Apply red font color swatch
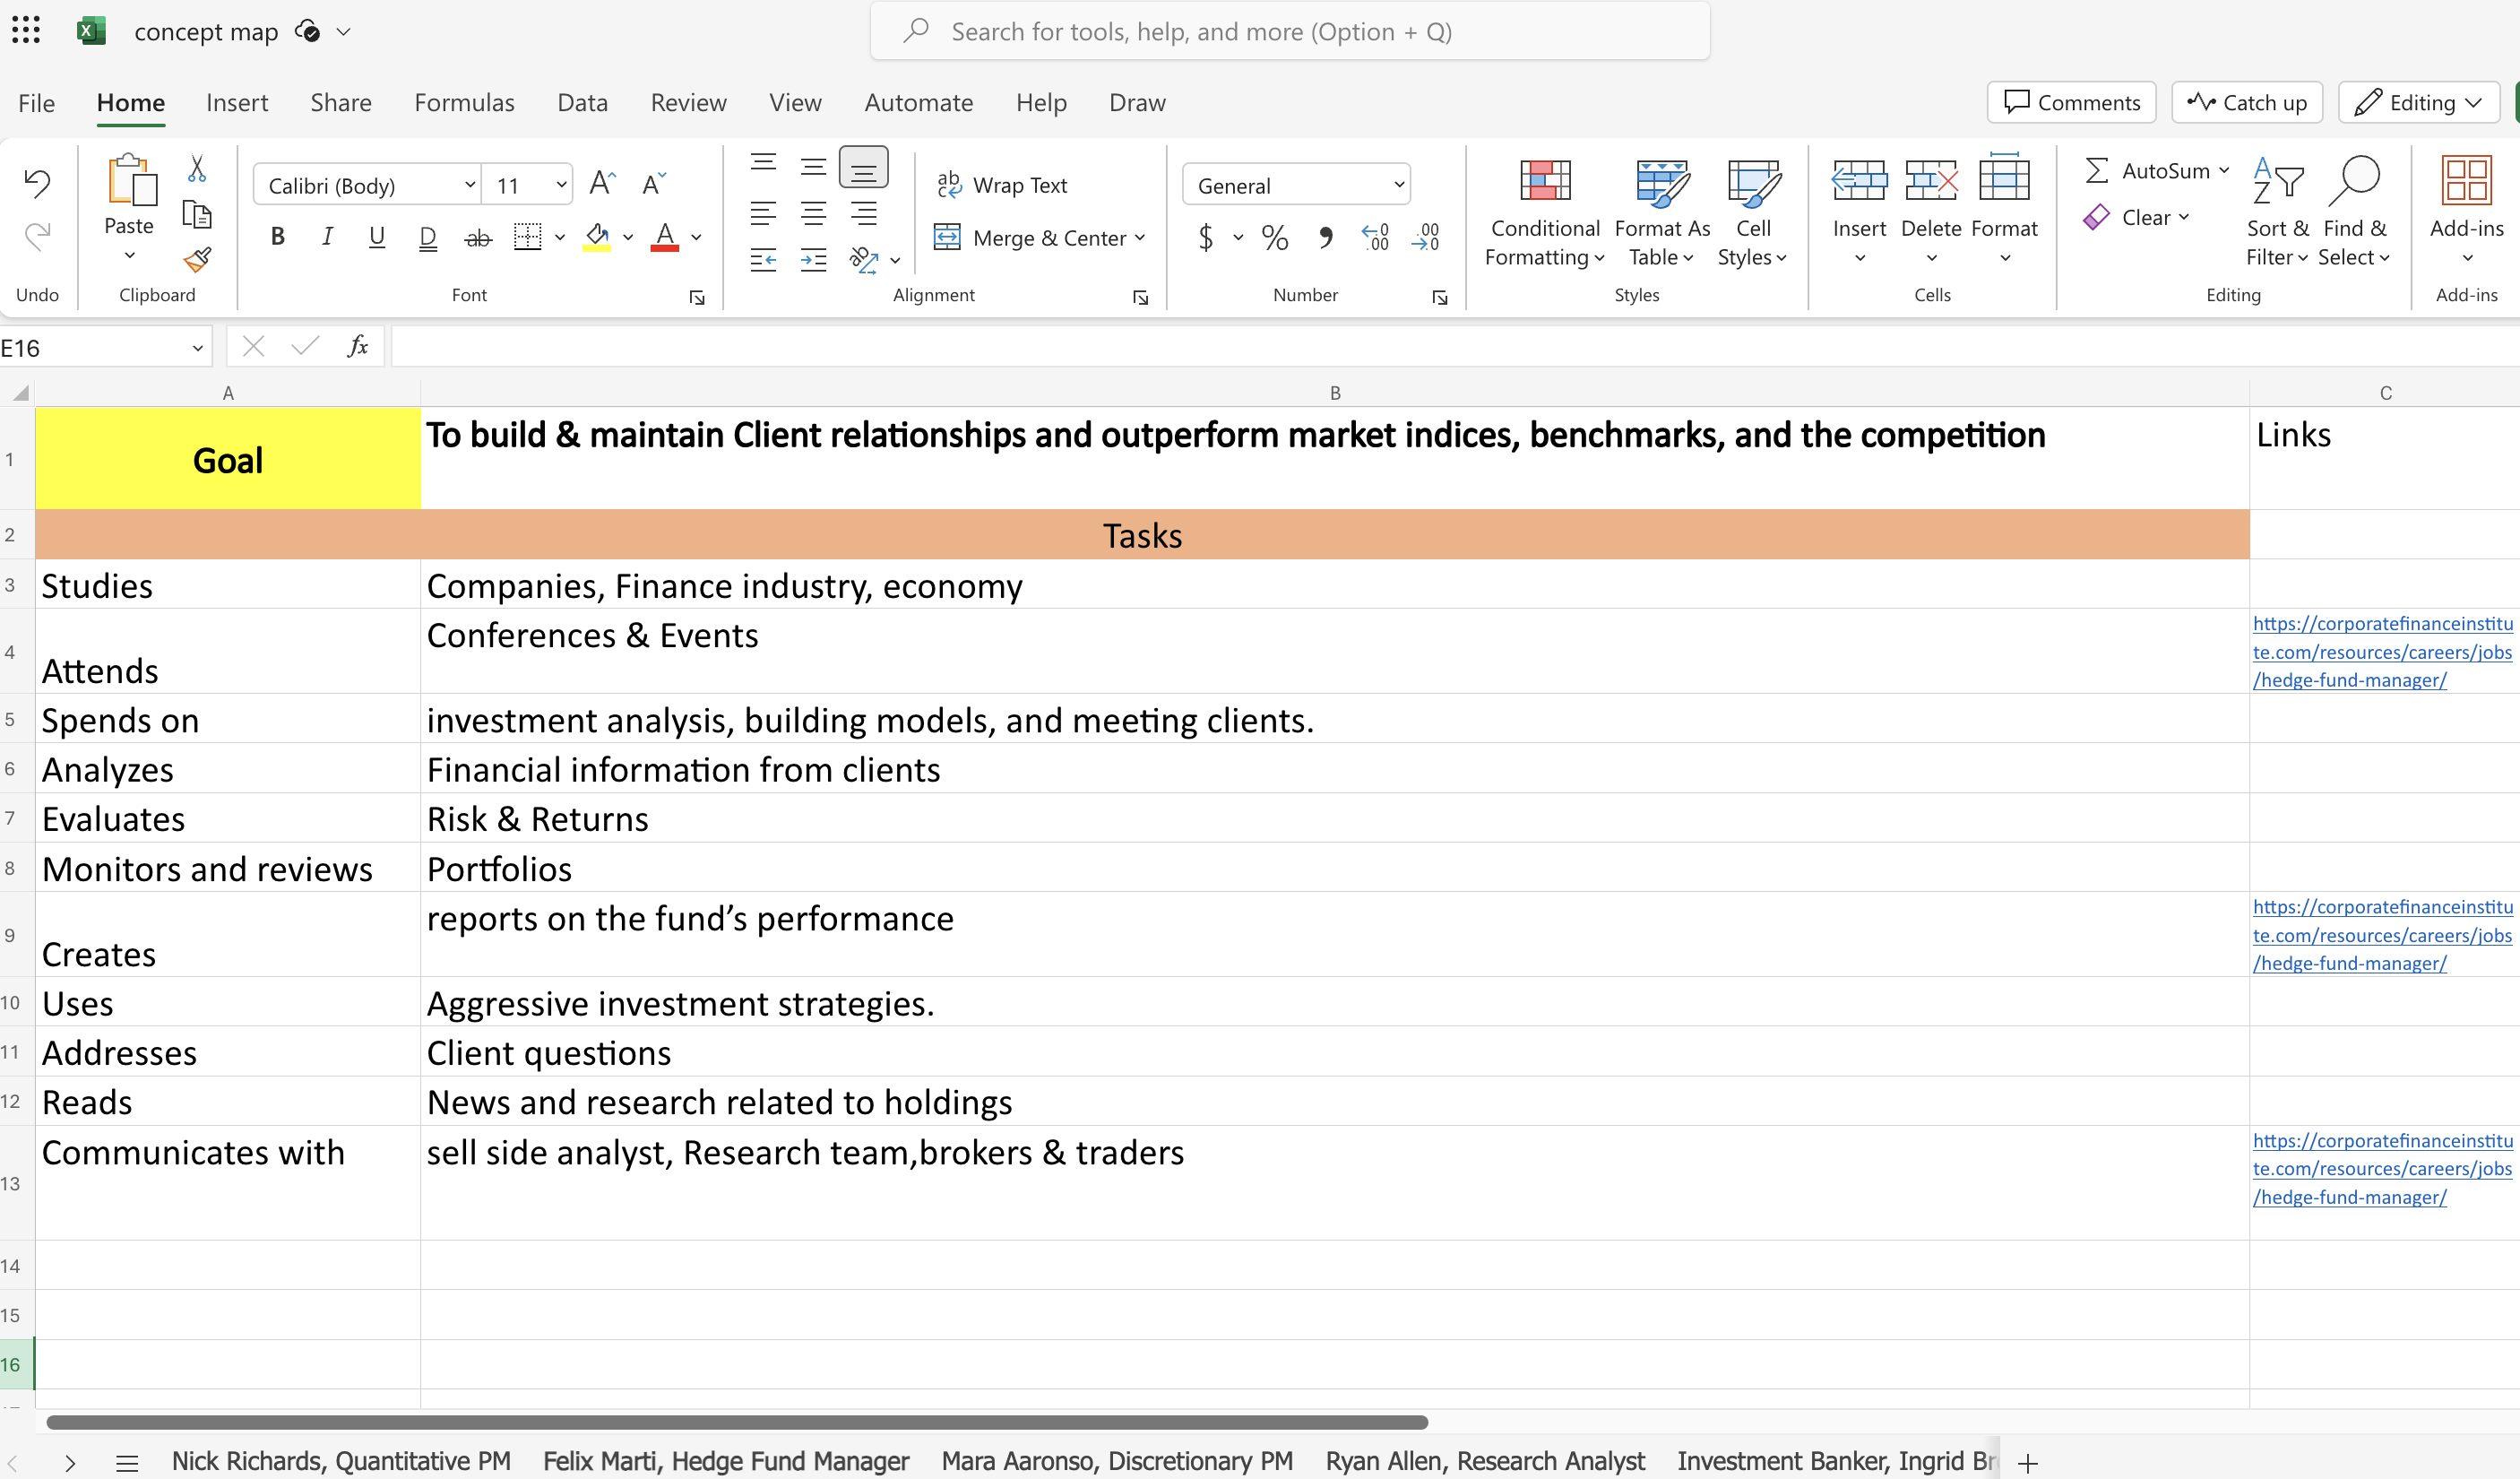This screenshot has height=1479, width=2520. pos(665,238)
